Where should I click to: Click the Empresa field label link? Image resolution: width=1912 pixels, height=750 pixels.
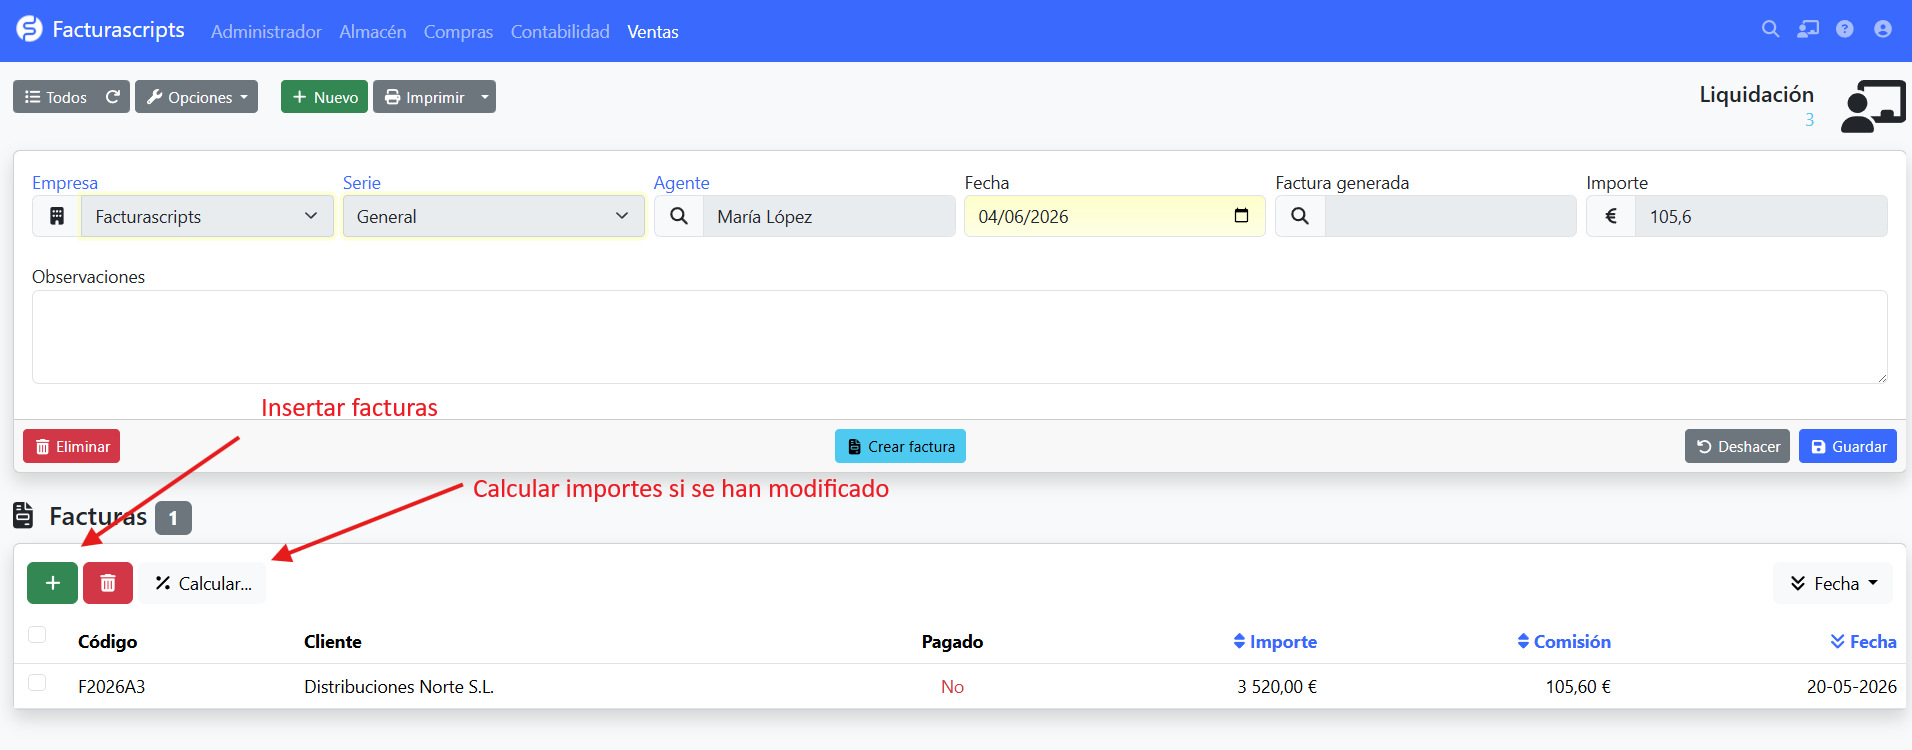pos(65,183)
